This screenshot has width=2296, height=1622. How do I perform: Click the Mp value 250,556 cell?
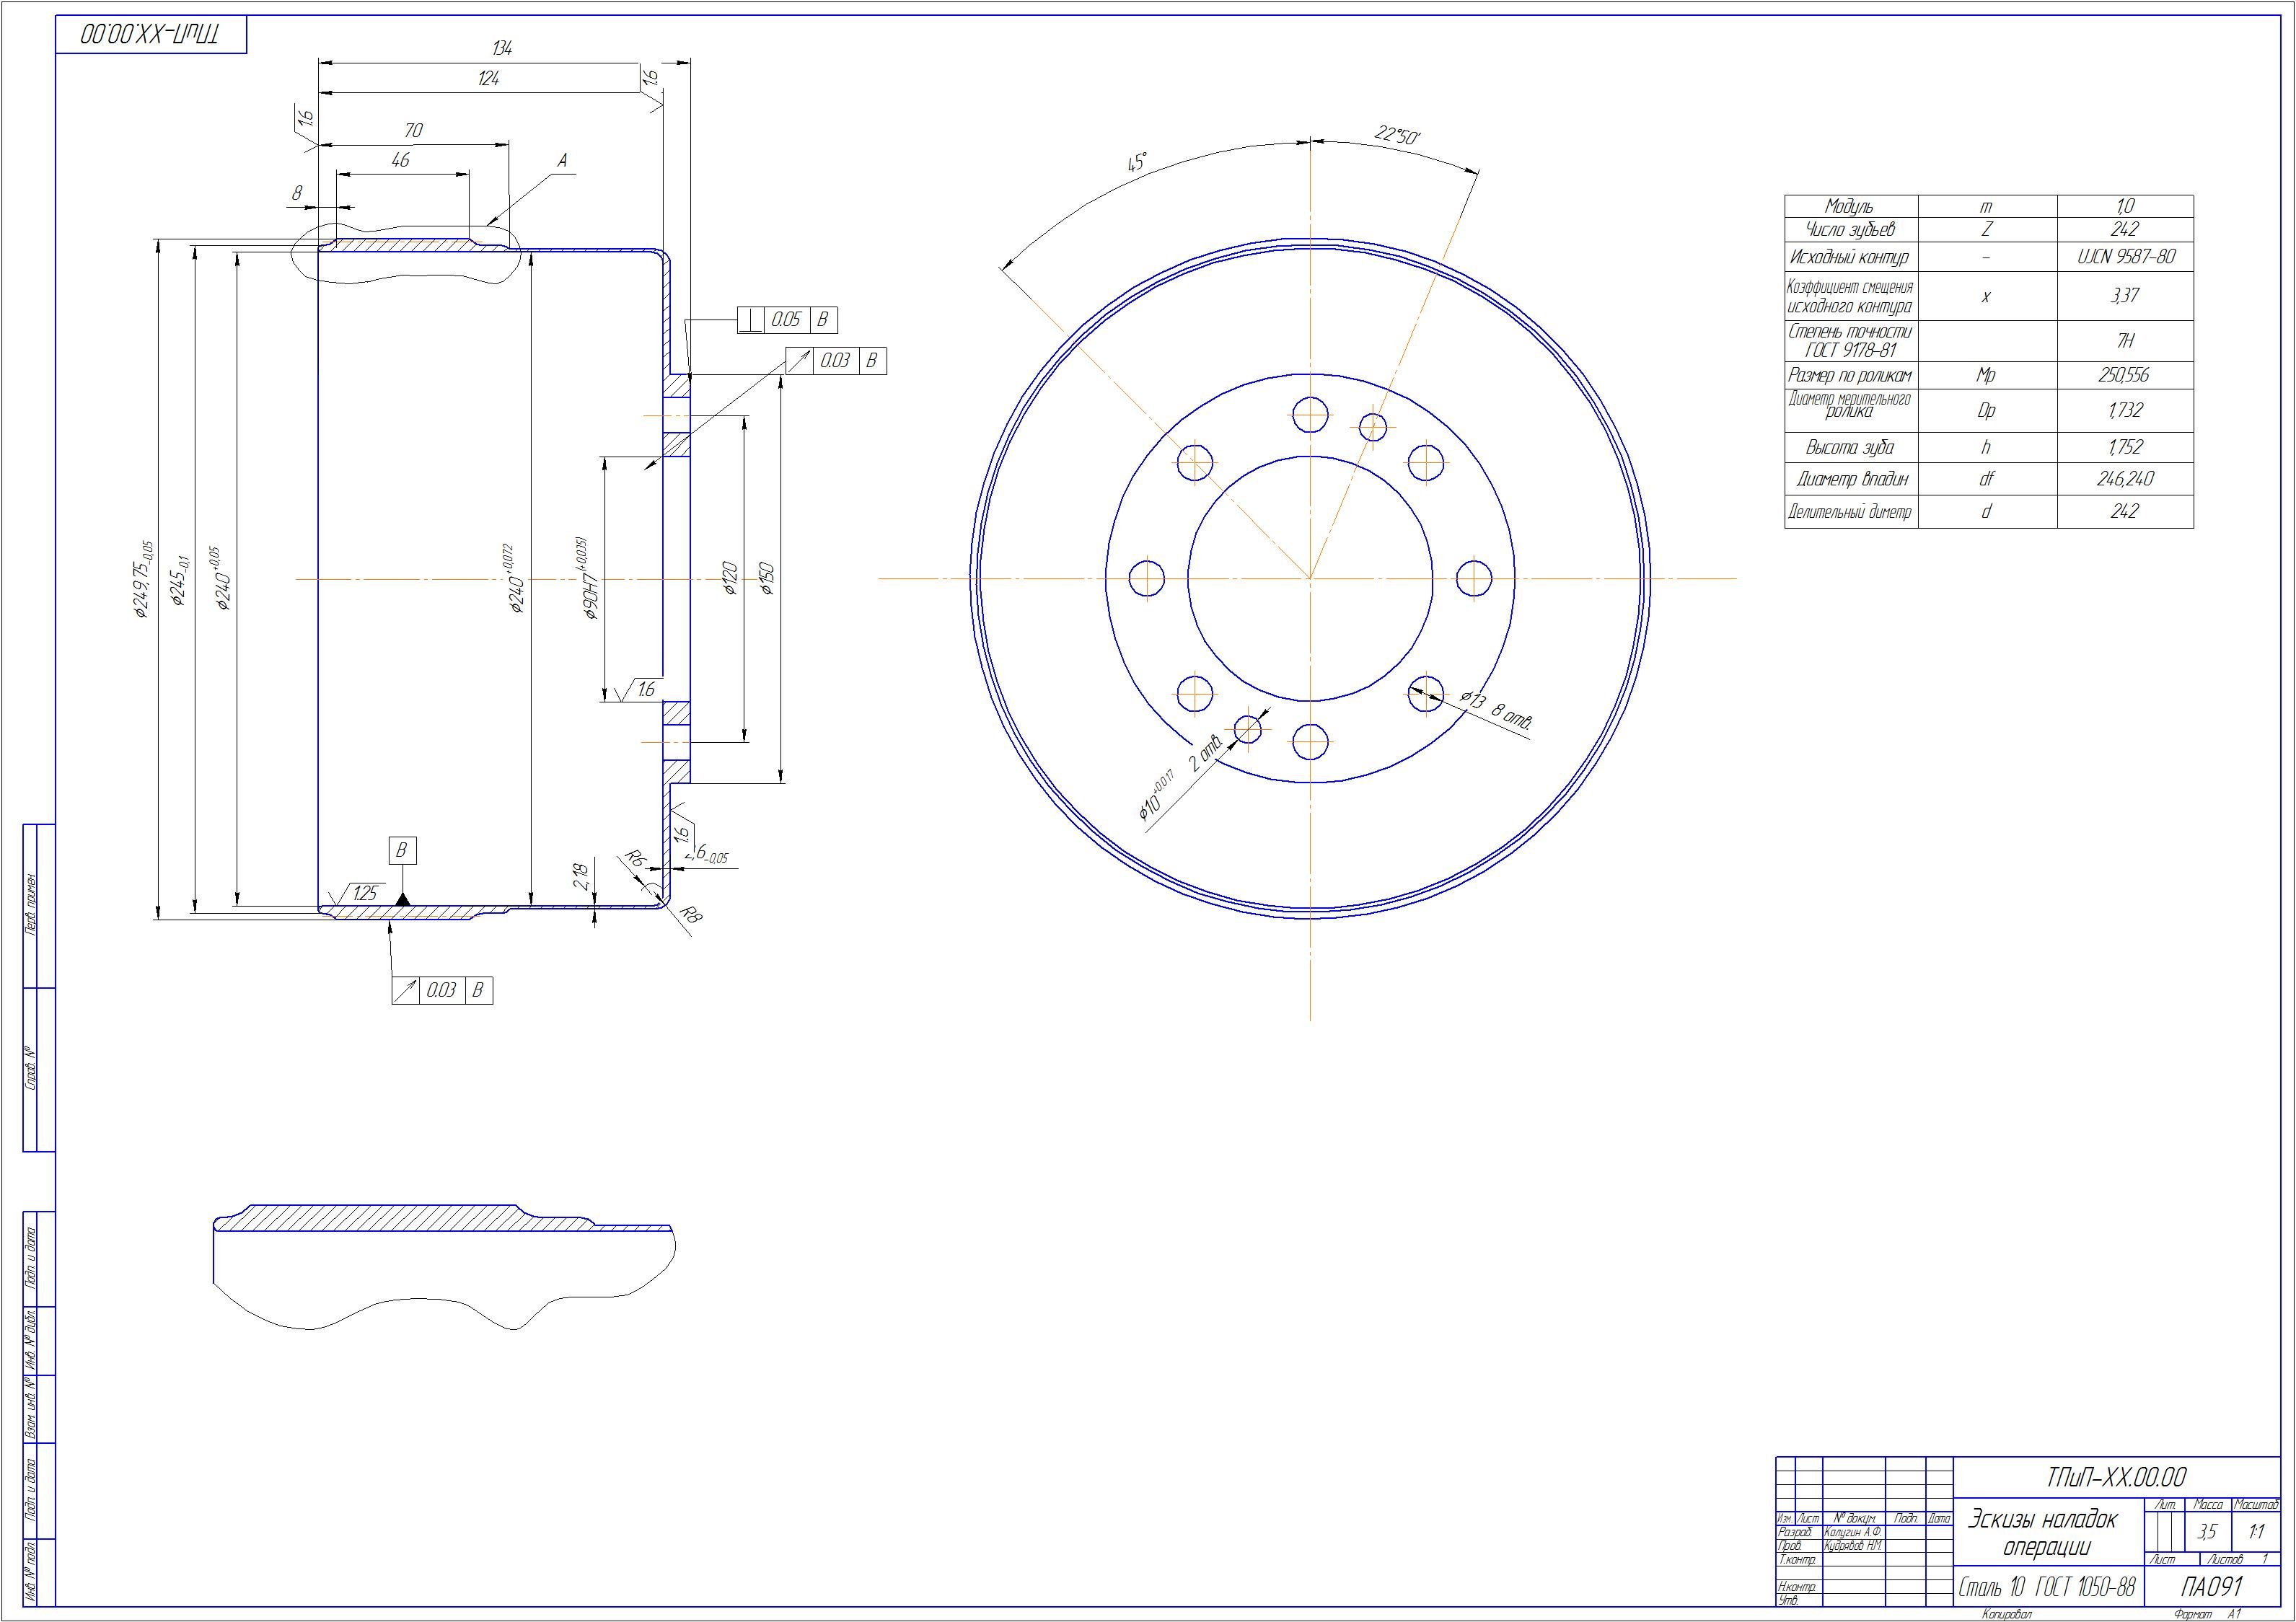click(x=2124, y=376)
